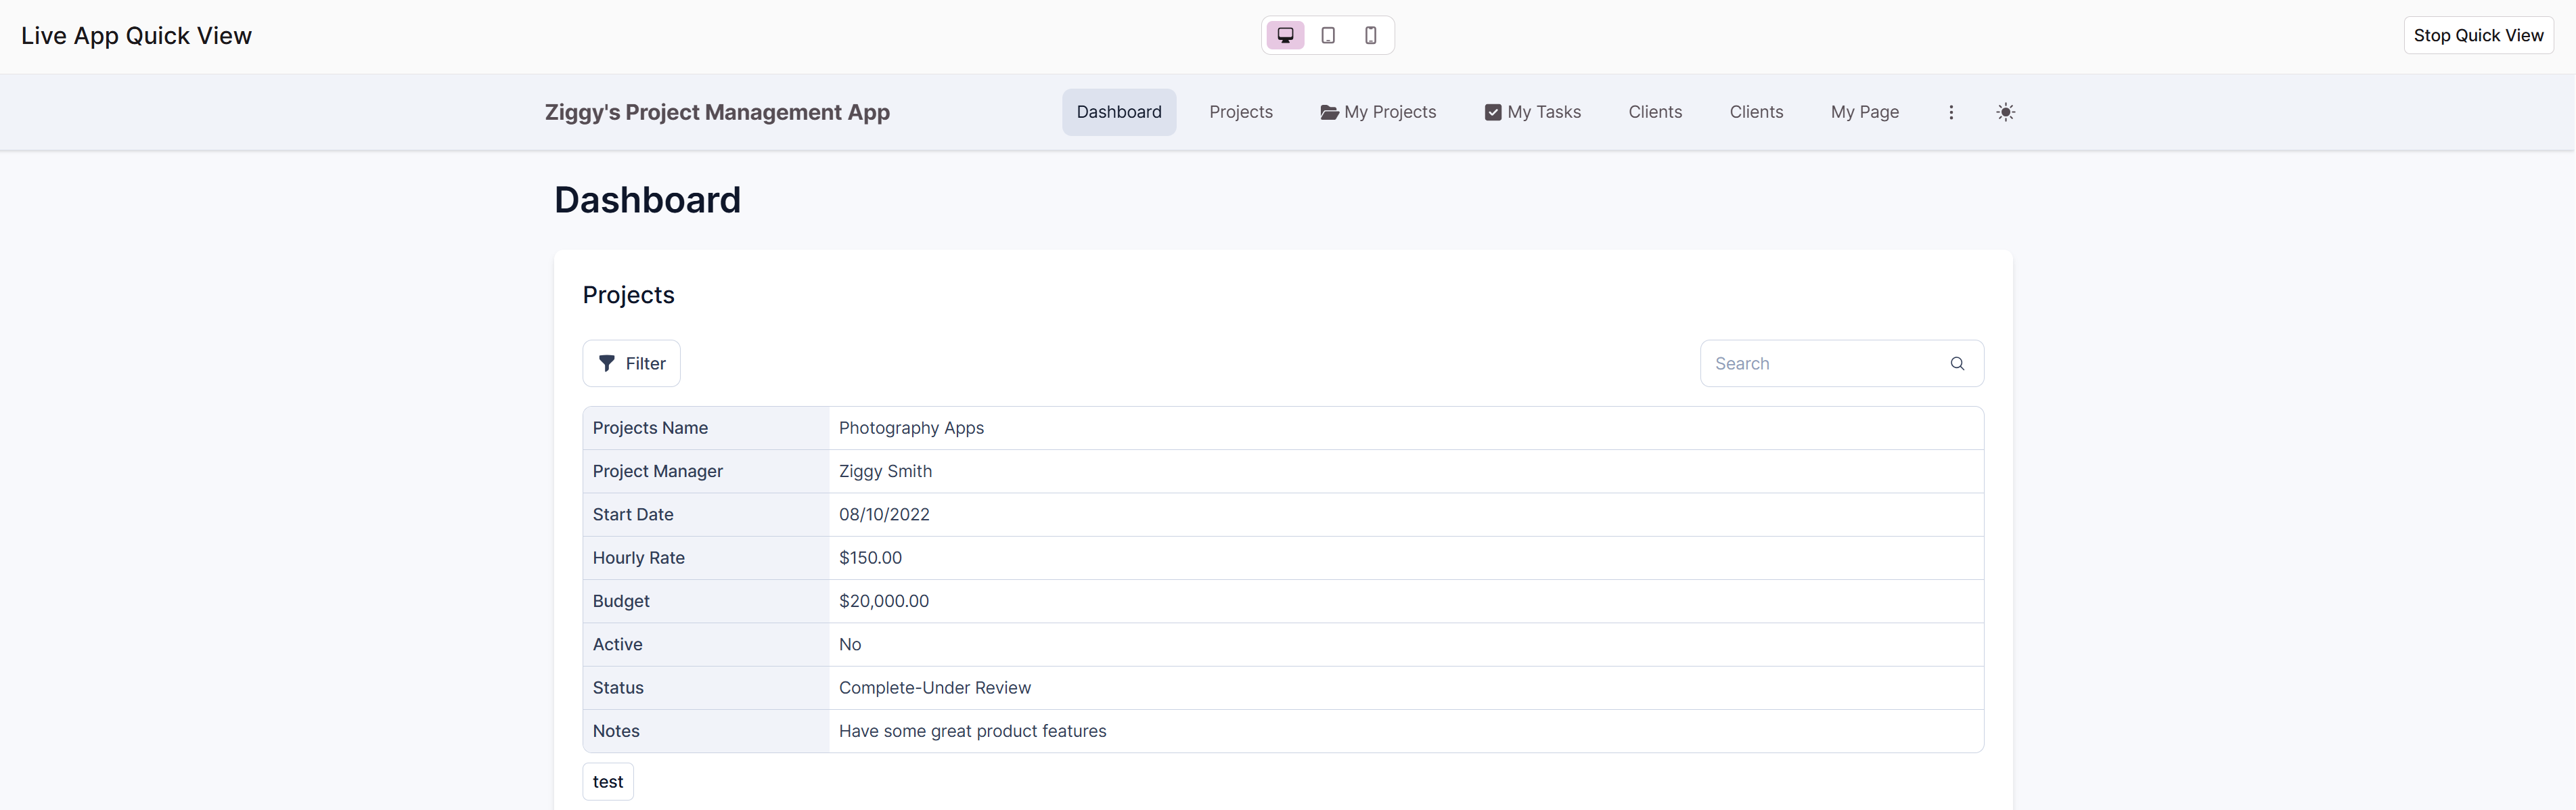Switch to tablet preview mode icon

[x=1328, y=35]
